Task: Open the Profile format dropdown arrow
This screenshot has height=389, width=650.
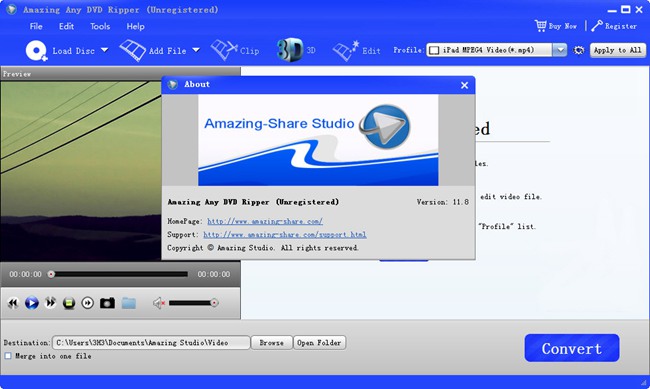Action: (x=560, y=50)
